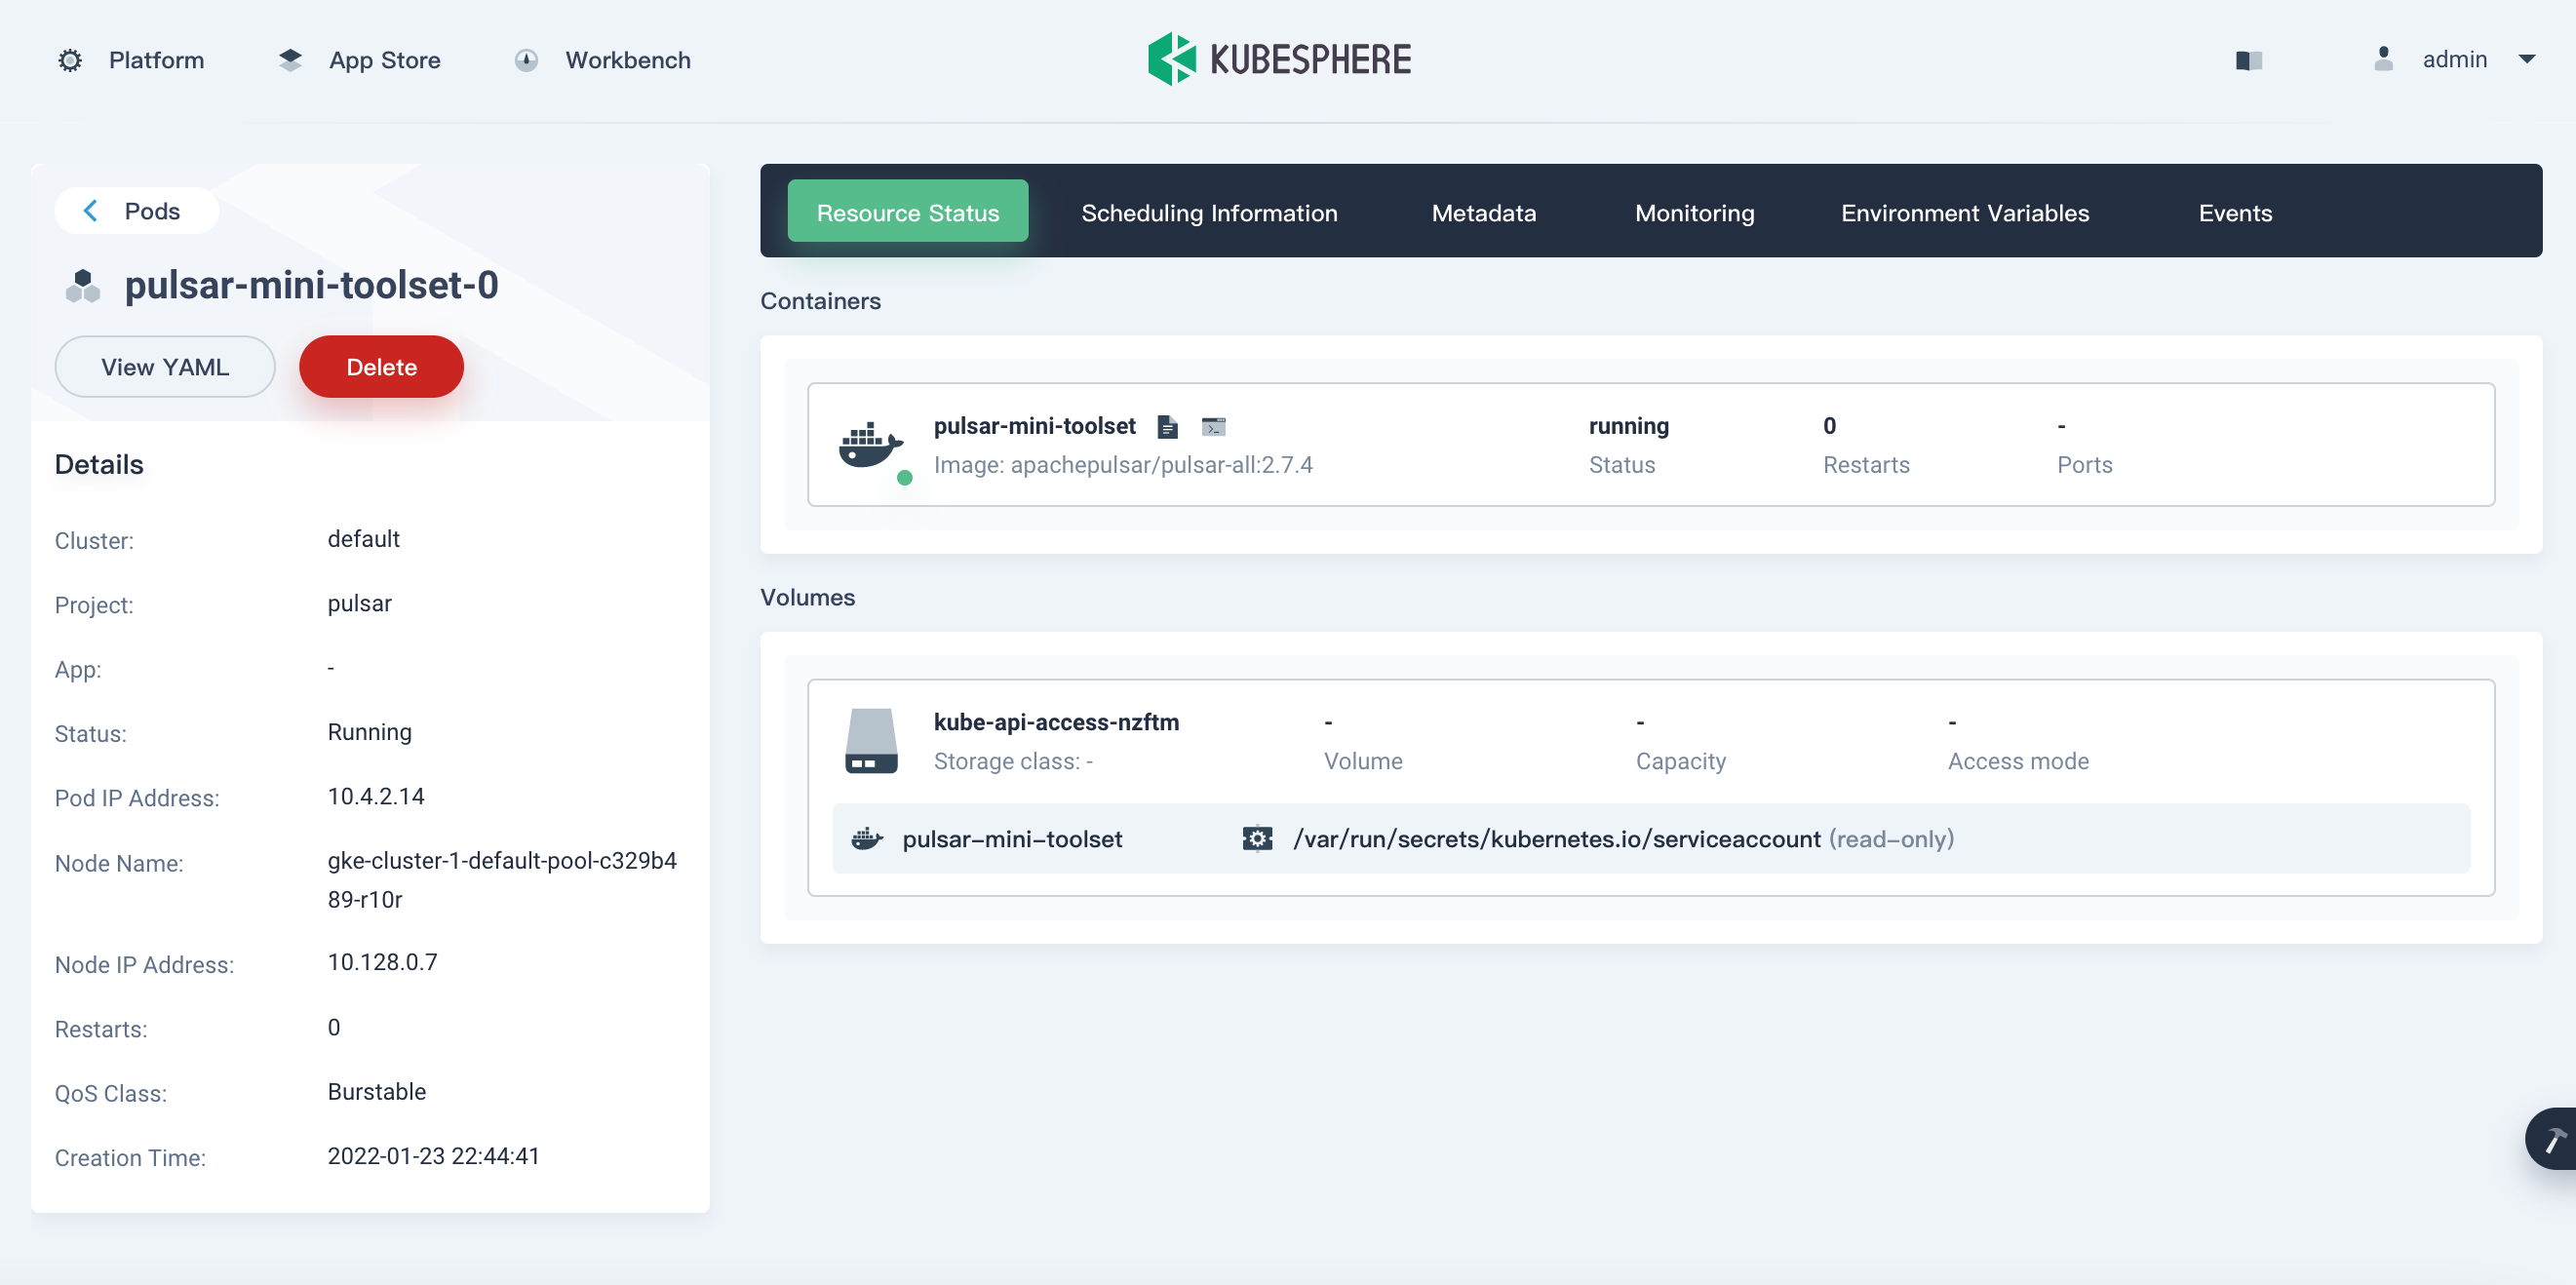Open the pod YAML with View YAML

[x=164, y=366]
